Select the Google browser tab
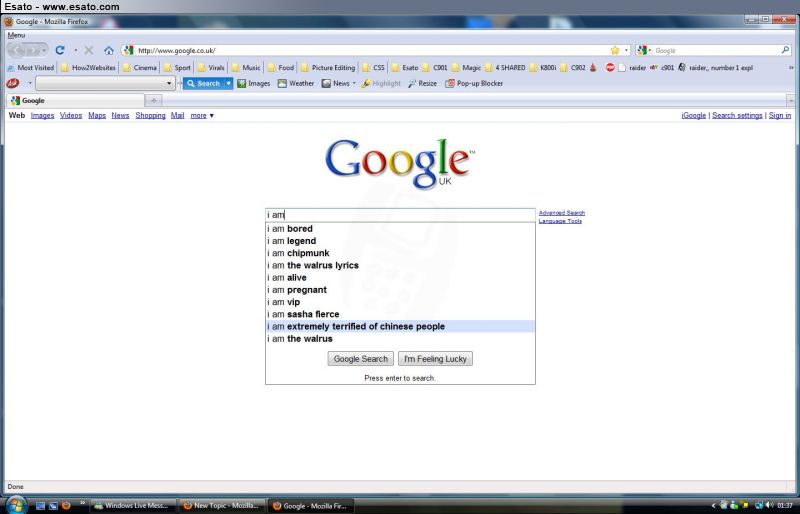800x514 pixels. [x=76, y=101]
